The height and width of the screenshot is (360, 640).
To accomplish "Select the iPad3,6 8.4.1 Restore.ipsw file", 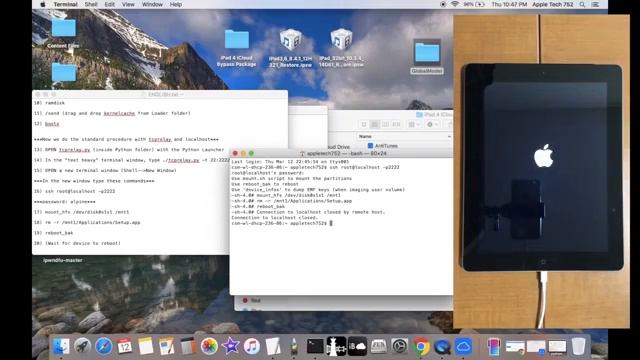I will [x=291, y=48].
